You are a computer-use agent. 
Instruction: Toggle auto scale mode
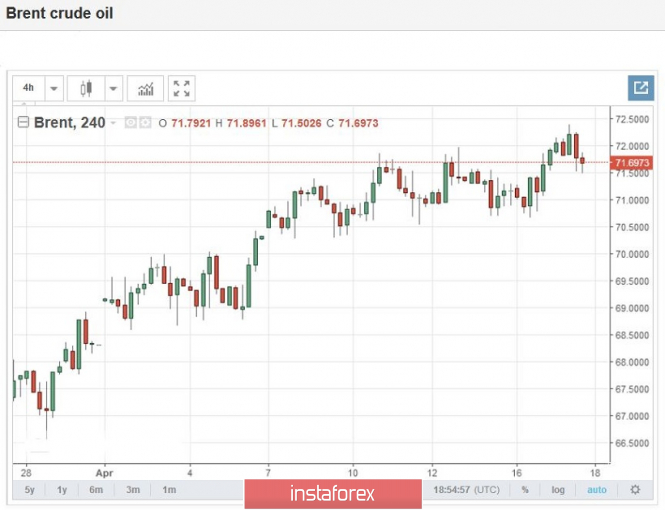pos(597,490)
